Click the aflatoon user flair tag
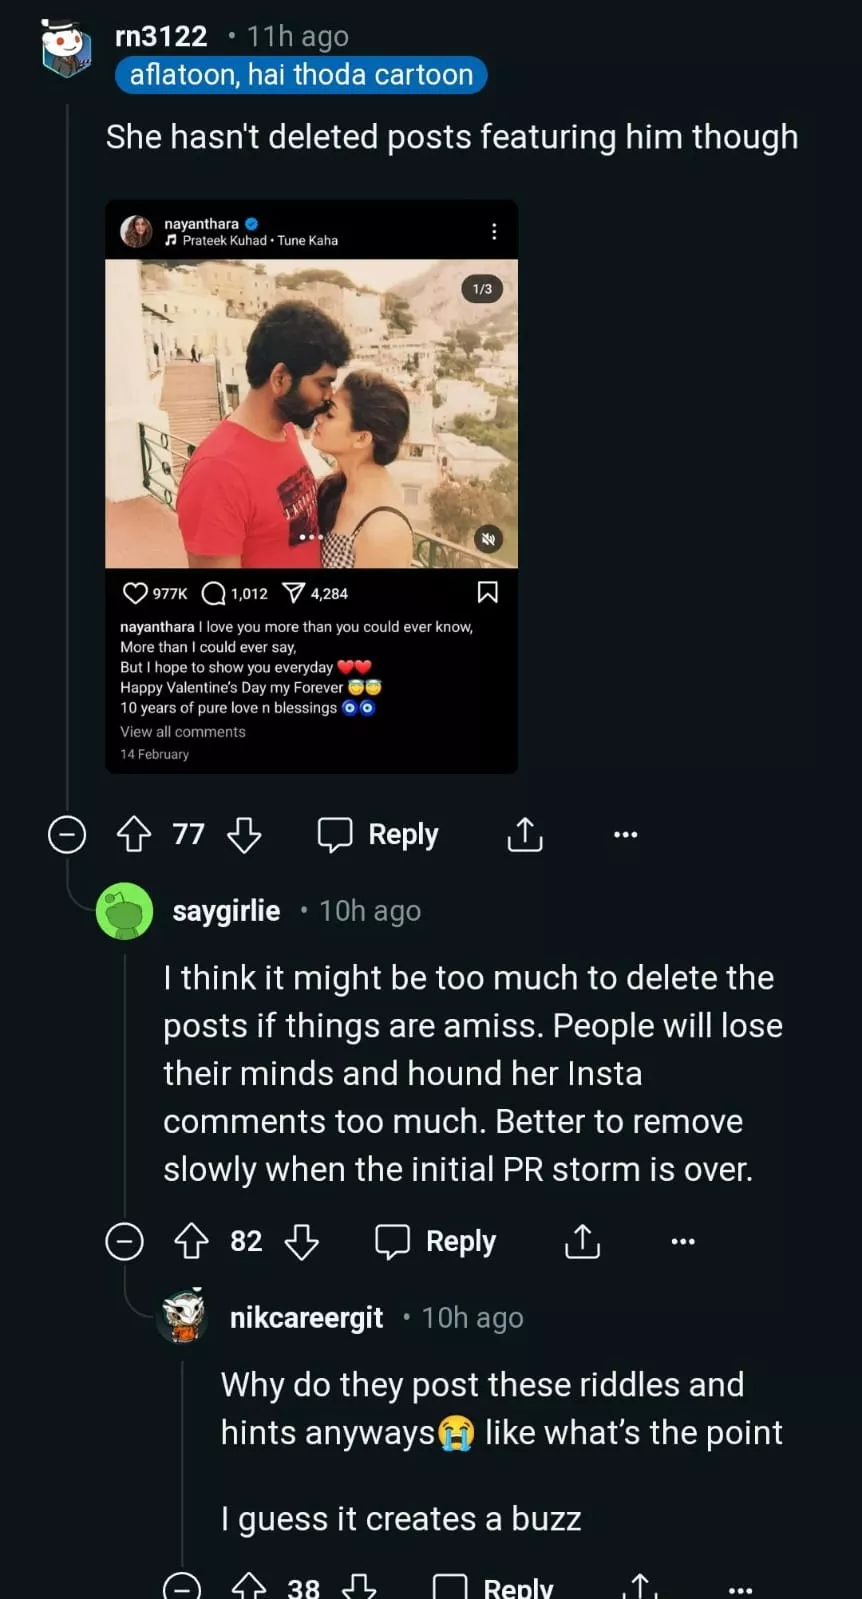Screen dimensions: 862x1599 tap(301, 75)
